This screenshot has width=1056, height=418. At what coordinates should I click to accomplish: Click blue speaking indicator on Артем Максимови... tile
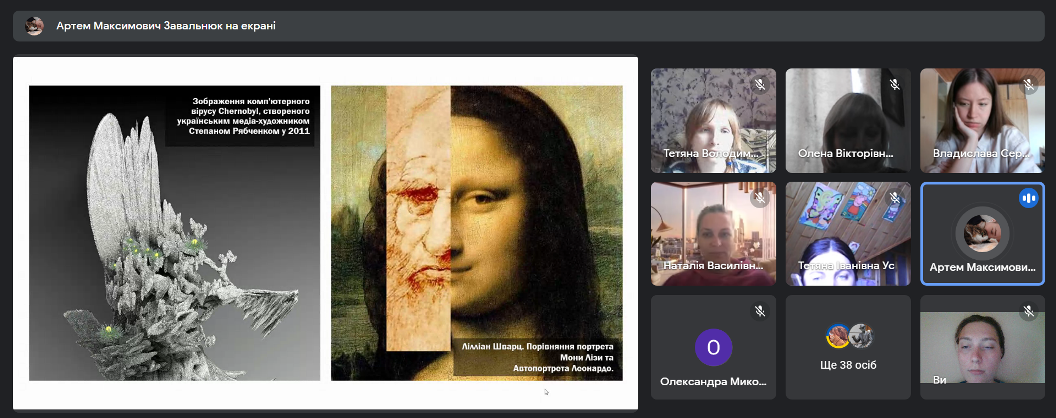point(1028,198)
